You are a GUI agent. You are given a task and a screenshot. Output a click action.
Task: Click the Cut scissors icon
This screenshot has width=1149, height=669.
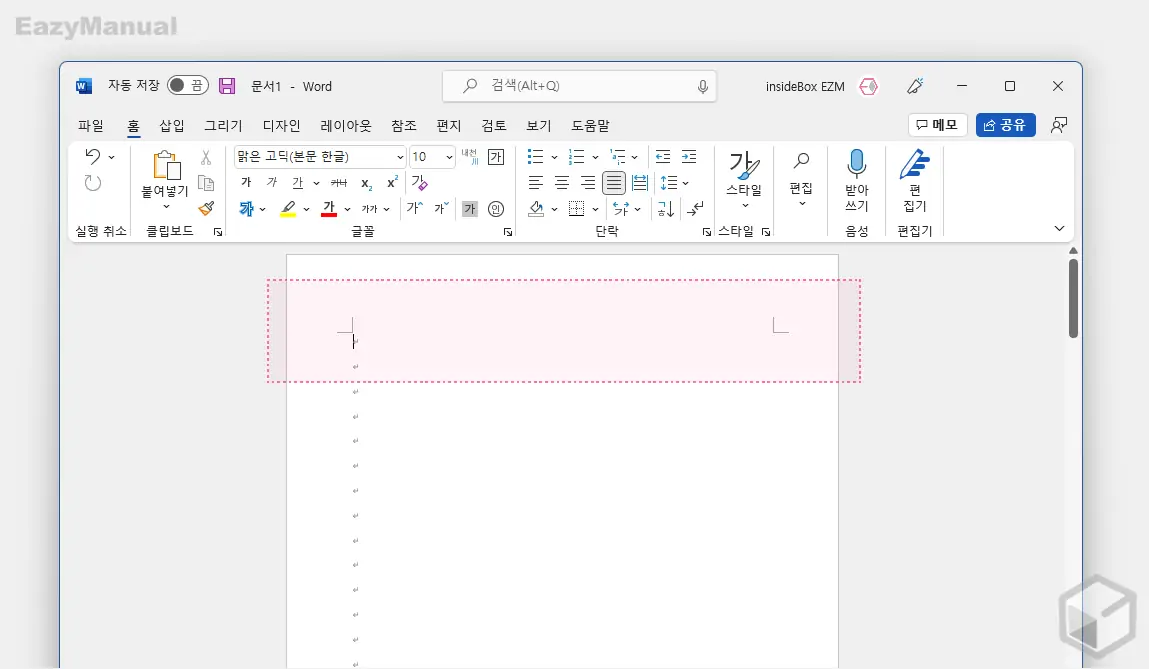[x=206, y=157]
